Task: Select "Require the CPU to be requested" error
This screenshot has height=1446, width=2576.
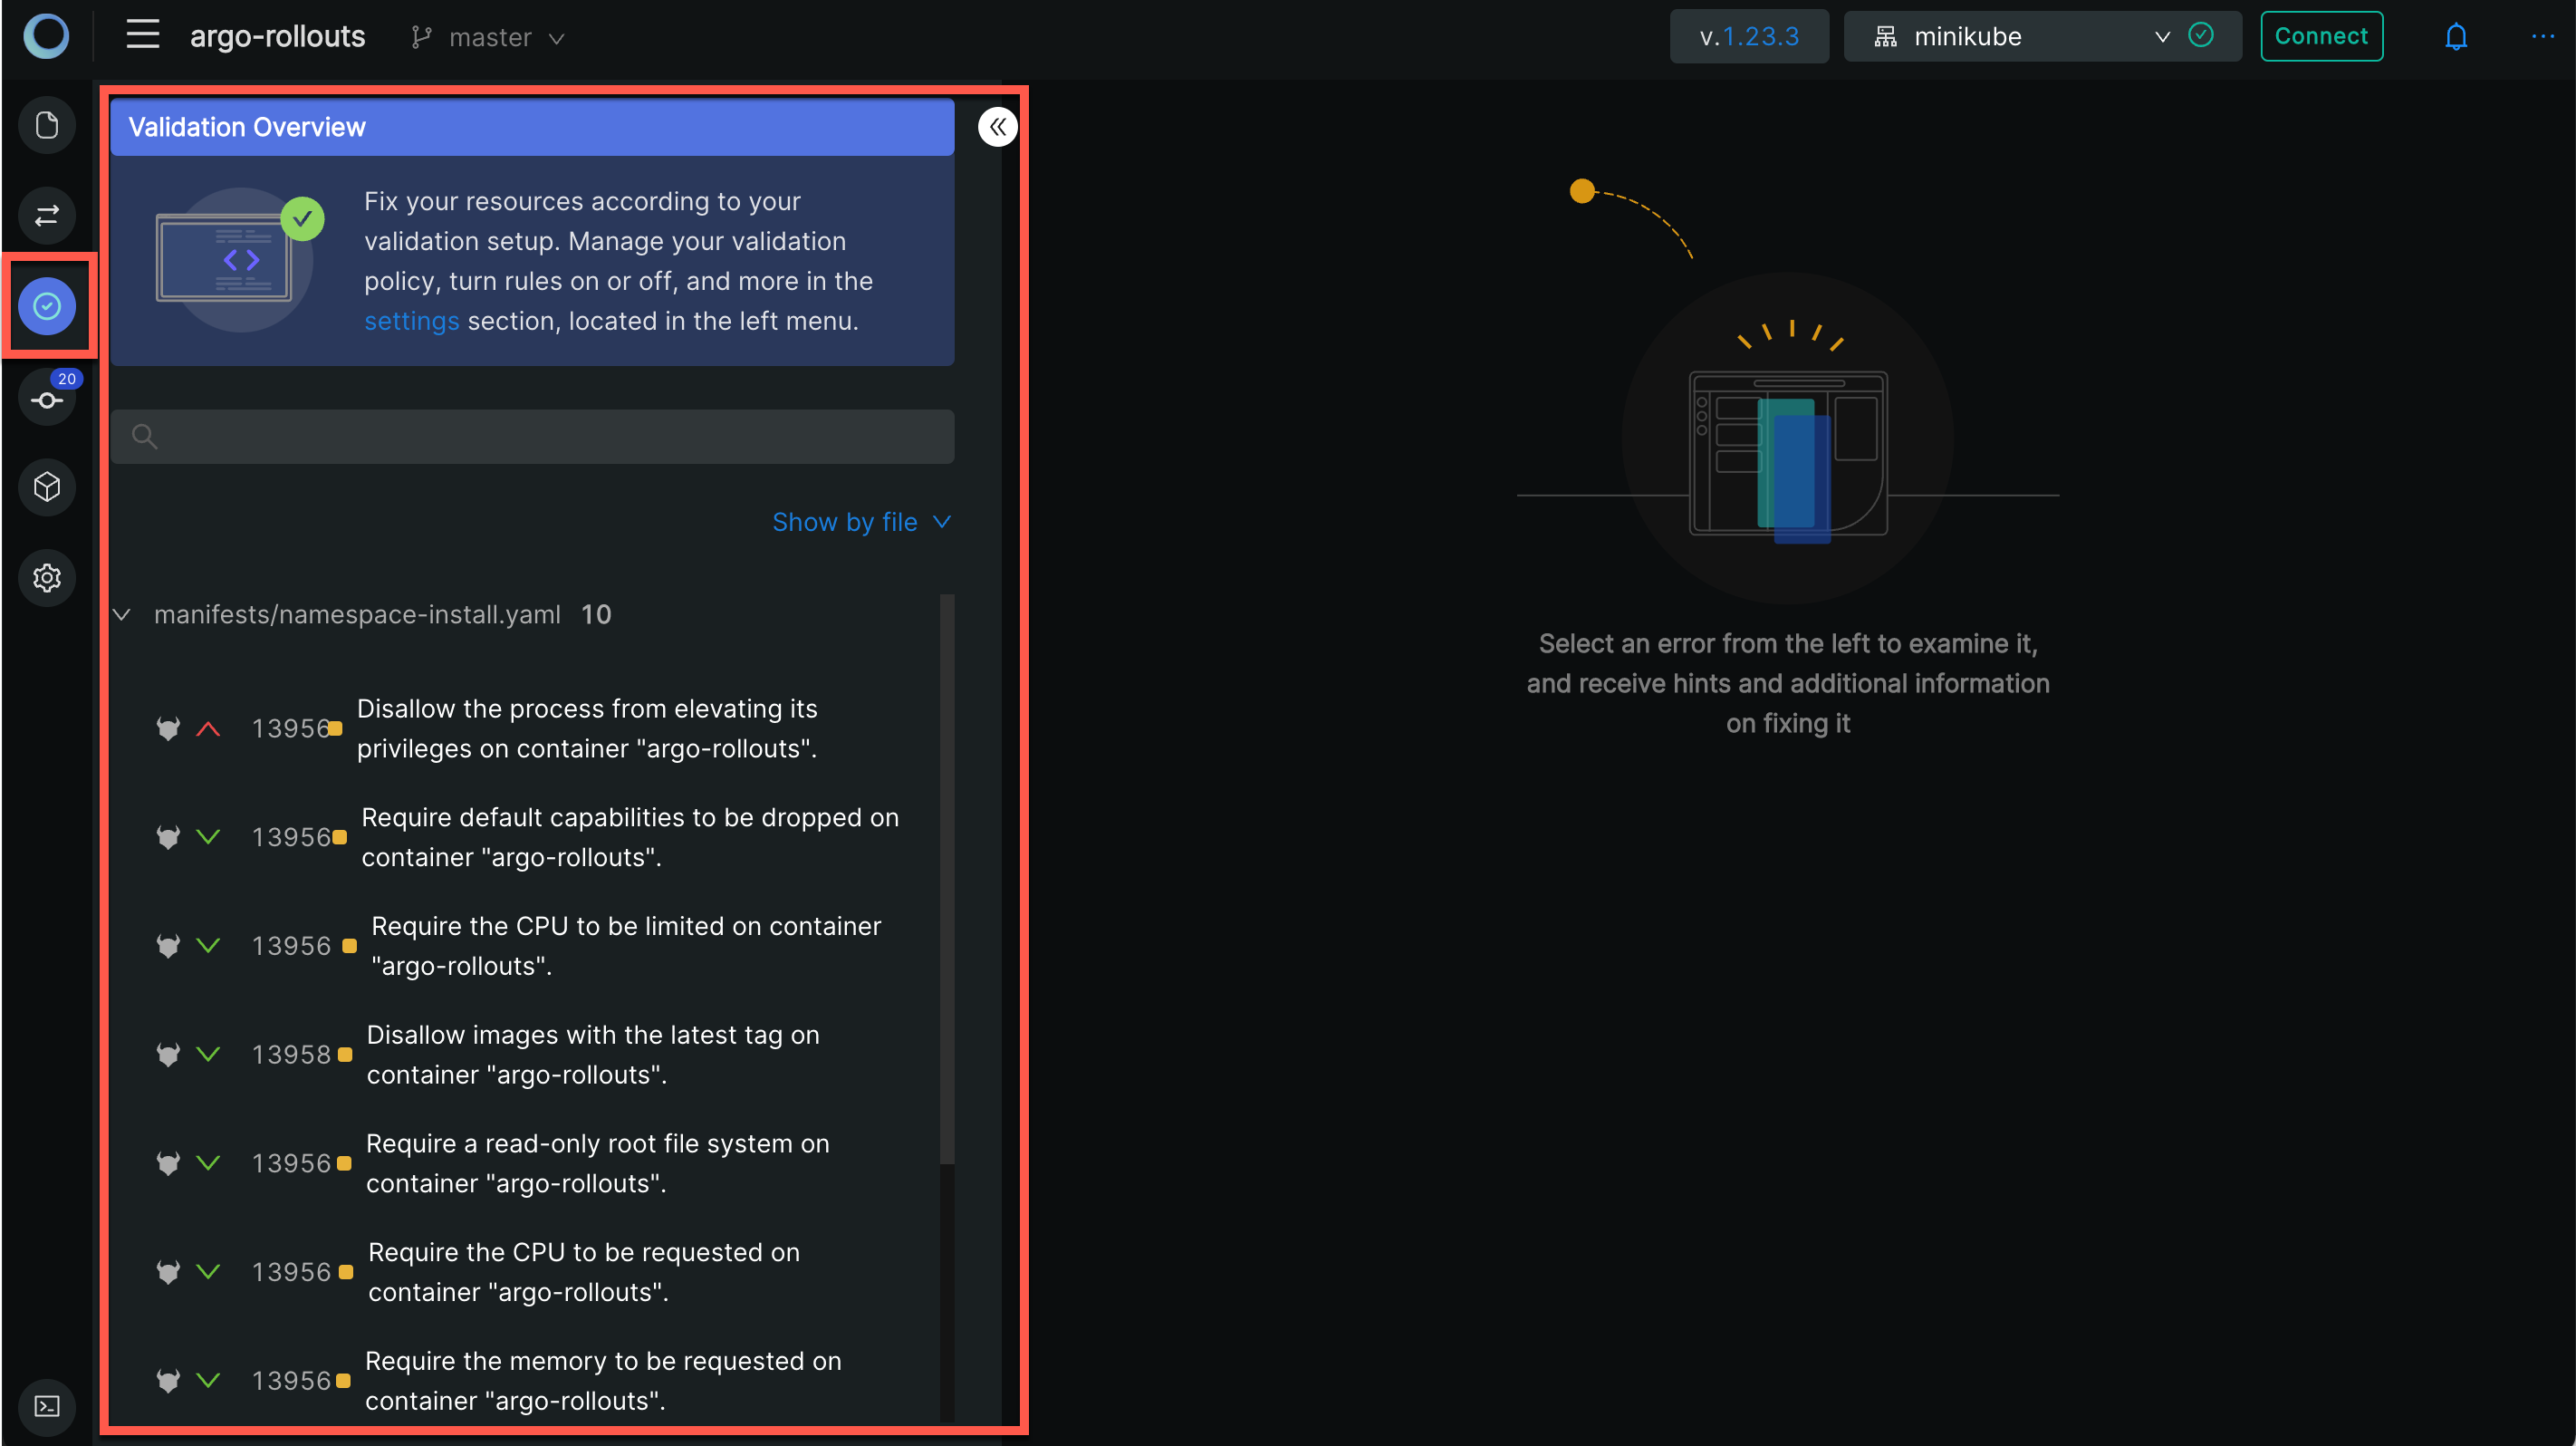Action: click(584, 1272)
